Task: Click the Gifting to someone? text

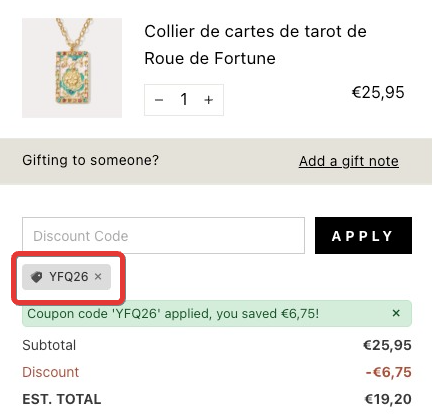Action: pyautogui.click(x=91, y=160)
